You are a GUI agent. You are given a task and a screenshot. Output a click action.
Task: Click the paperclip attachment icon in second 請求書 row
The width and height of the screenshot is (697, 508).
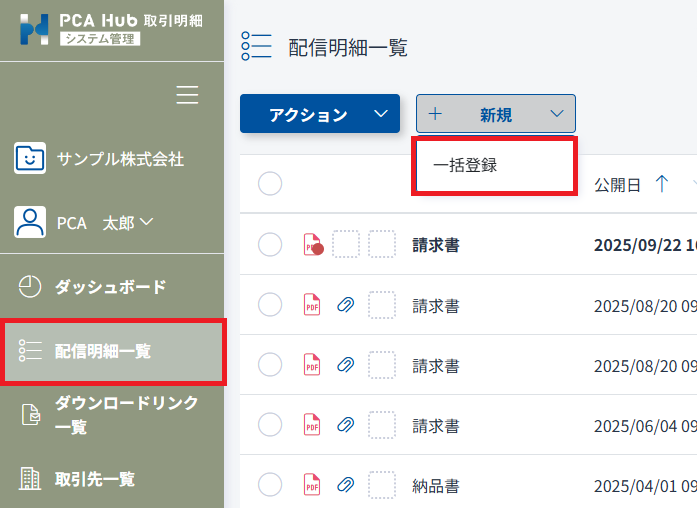[346, 306]
